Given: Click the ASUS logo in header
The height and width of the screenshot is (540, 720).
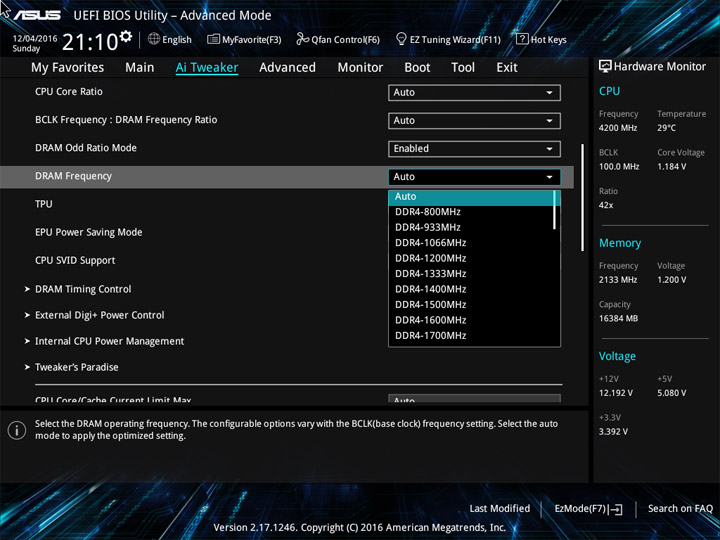Looking at the screenshot, I should tap(37, 15).
